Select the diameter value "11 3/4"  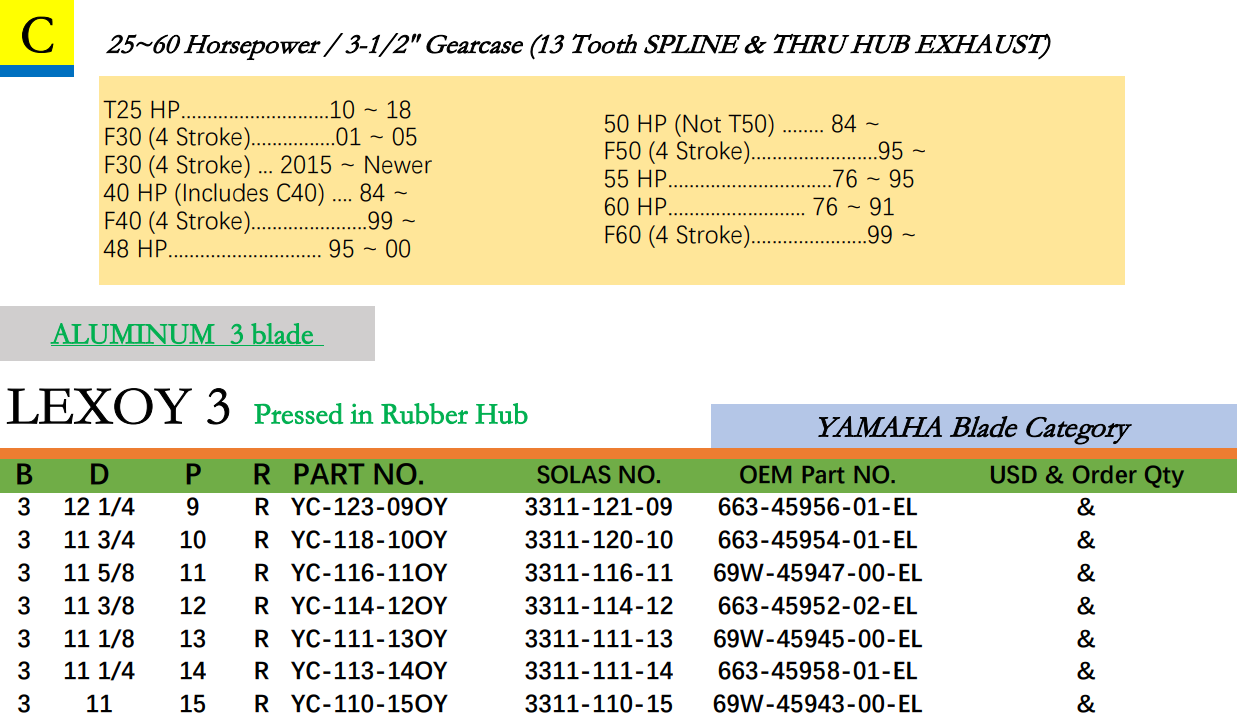pos(99,540)
